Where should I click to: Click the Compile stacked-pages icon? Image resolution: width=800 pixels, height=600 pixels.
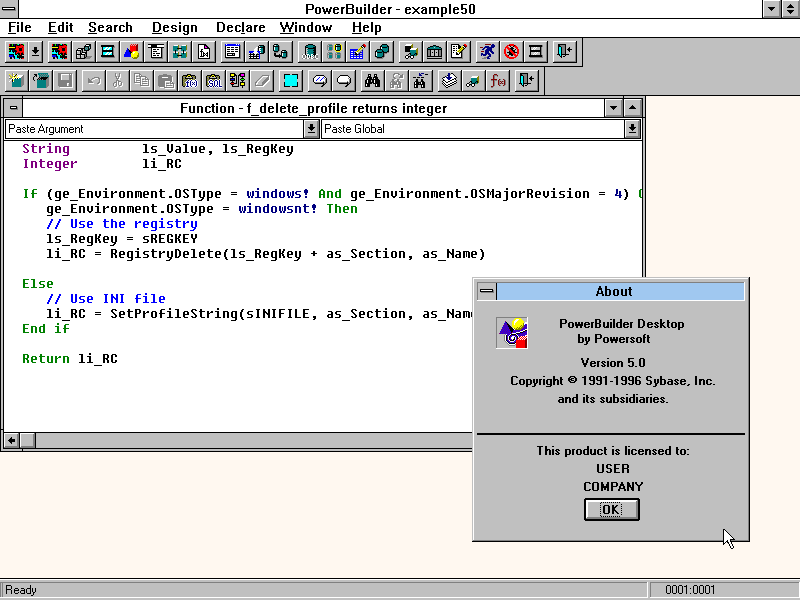point(449,81)
